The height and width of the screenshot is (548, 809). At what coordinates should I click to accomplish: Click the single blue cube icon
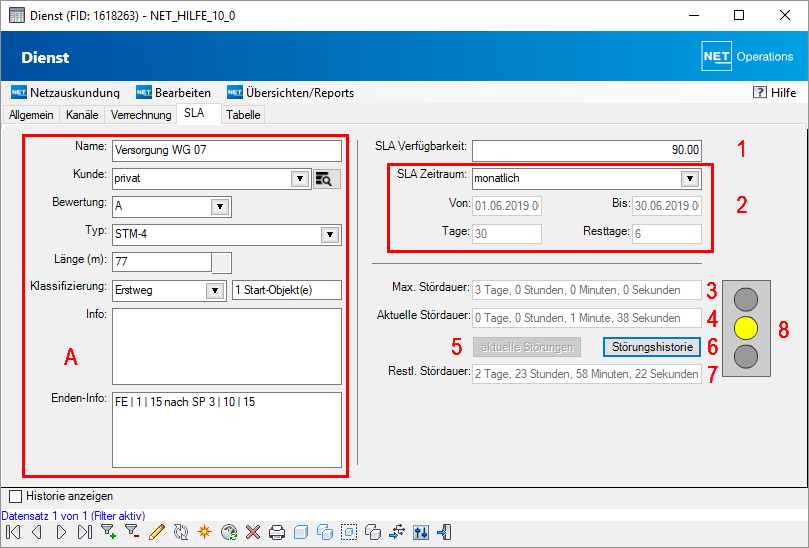tap(301, 532)
